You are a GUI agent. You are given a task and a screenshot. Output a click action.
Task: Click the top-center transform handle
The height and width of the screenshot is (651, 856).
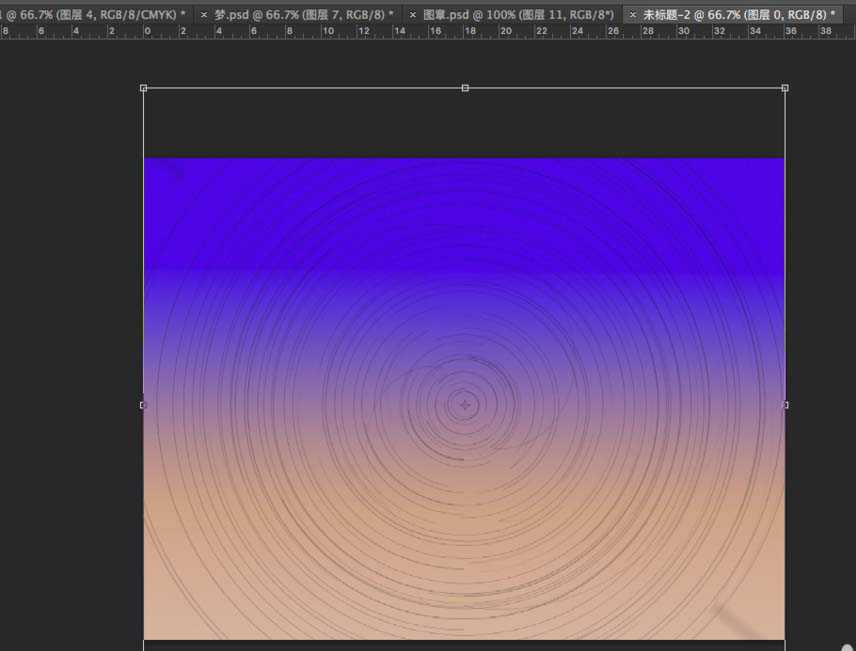click(x=465, y=88)
